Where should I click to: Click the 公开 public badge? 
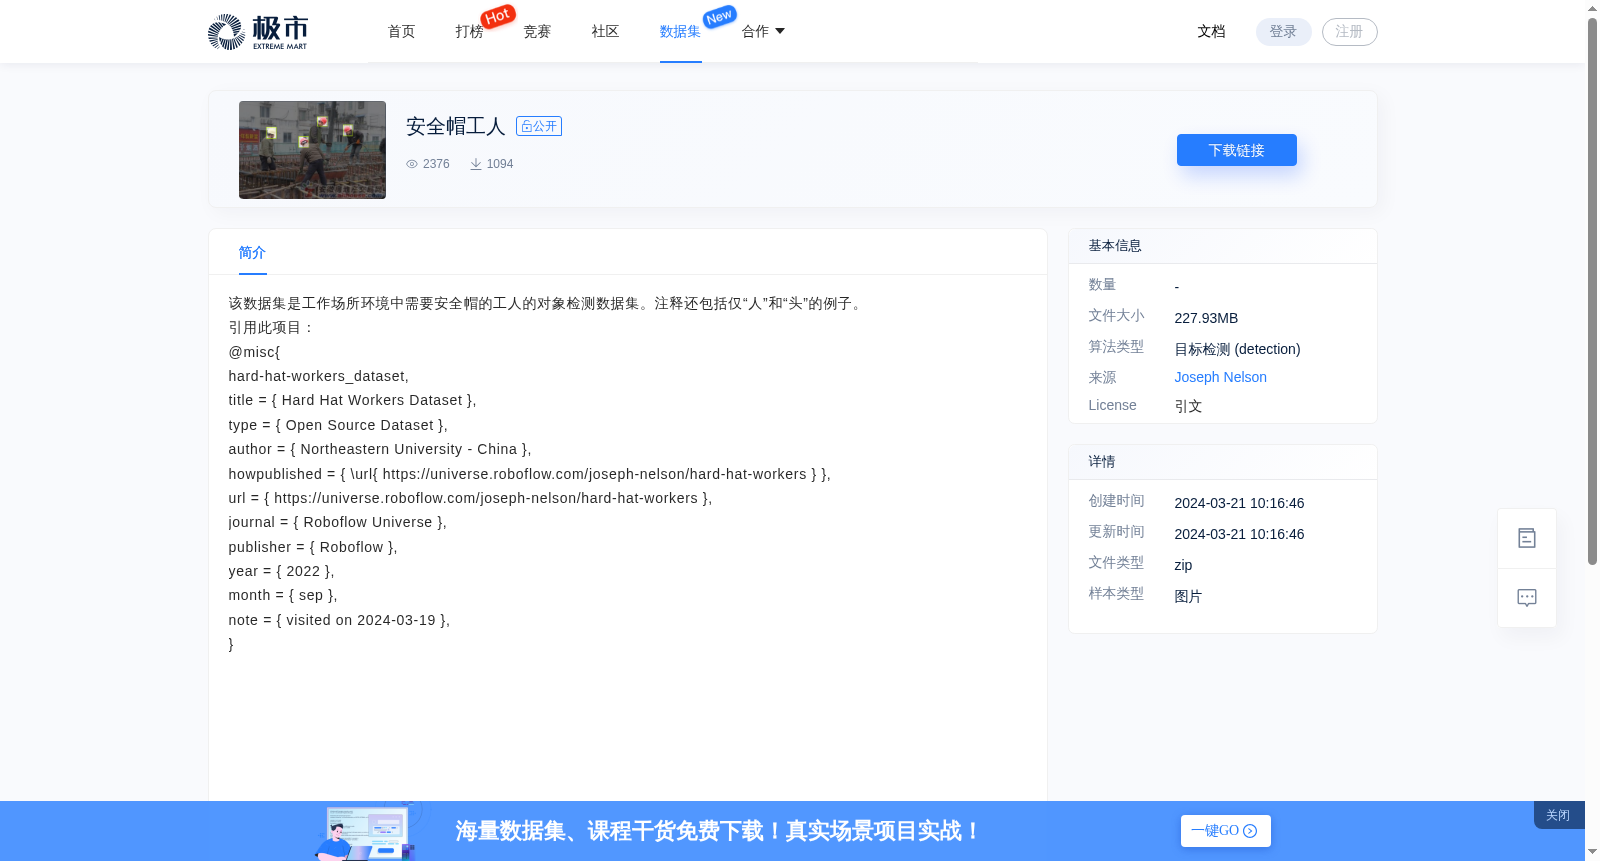[x=539, y=126]
